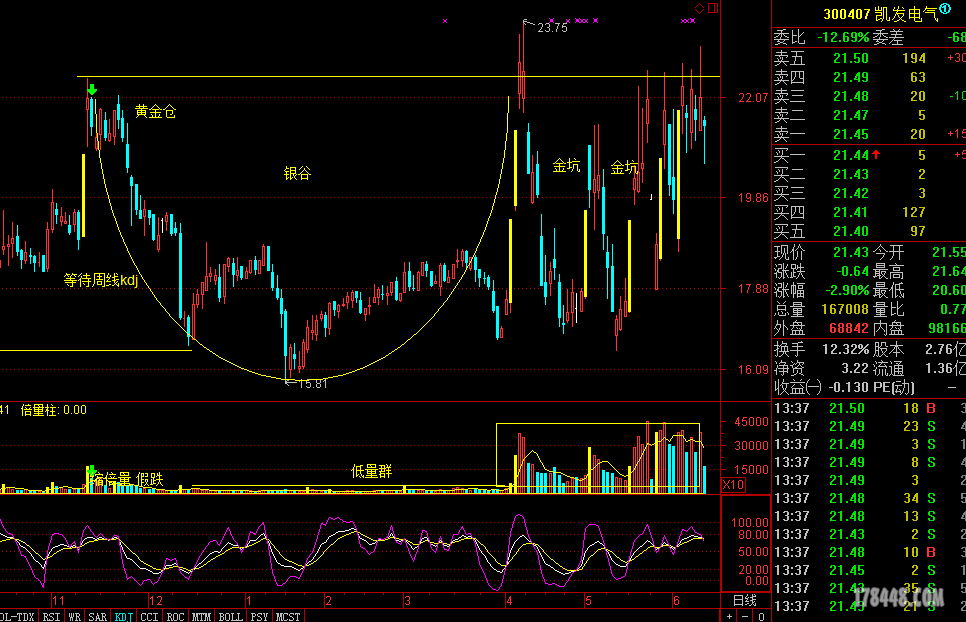Click the blue circled-1 icon beside stock name
Screen dimensions: 966x622
(x=945, y=9)
